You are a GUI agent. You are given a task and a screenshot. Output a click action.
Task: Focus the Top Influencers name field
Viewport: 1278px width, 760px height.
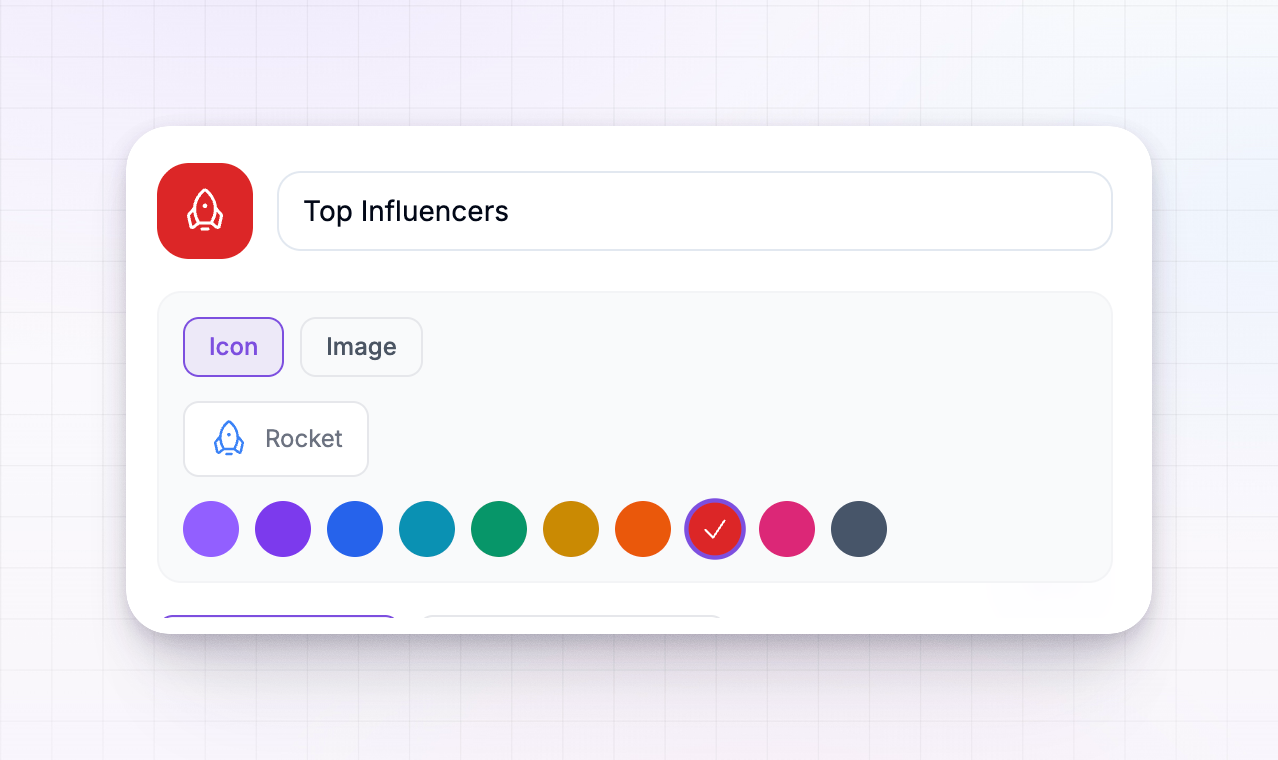695,211
